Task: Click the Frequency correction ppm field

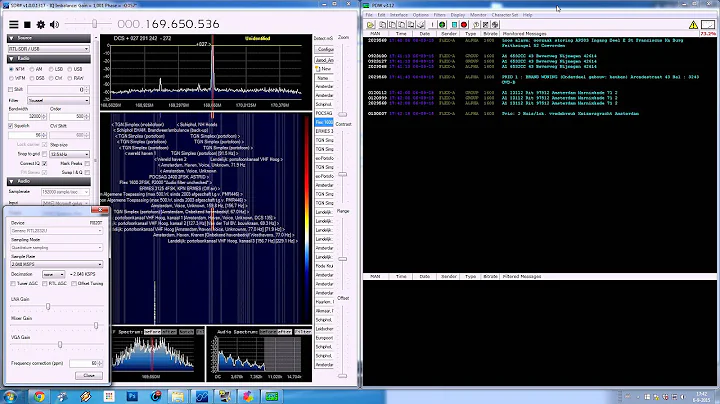Action: click(x=86, y=363)
